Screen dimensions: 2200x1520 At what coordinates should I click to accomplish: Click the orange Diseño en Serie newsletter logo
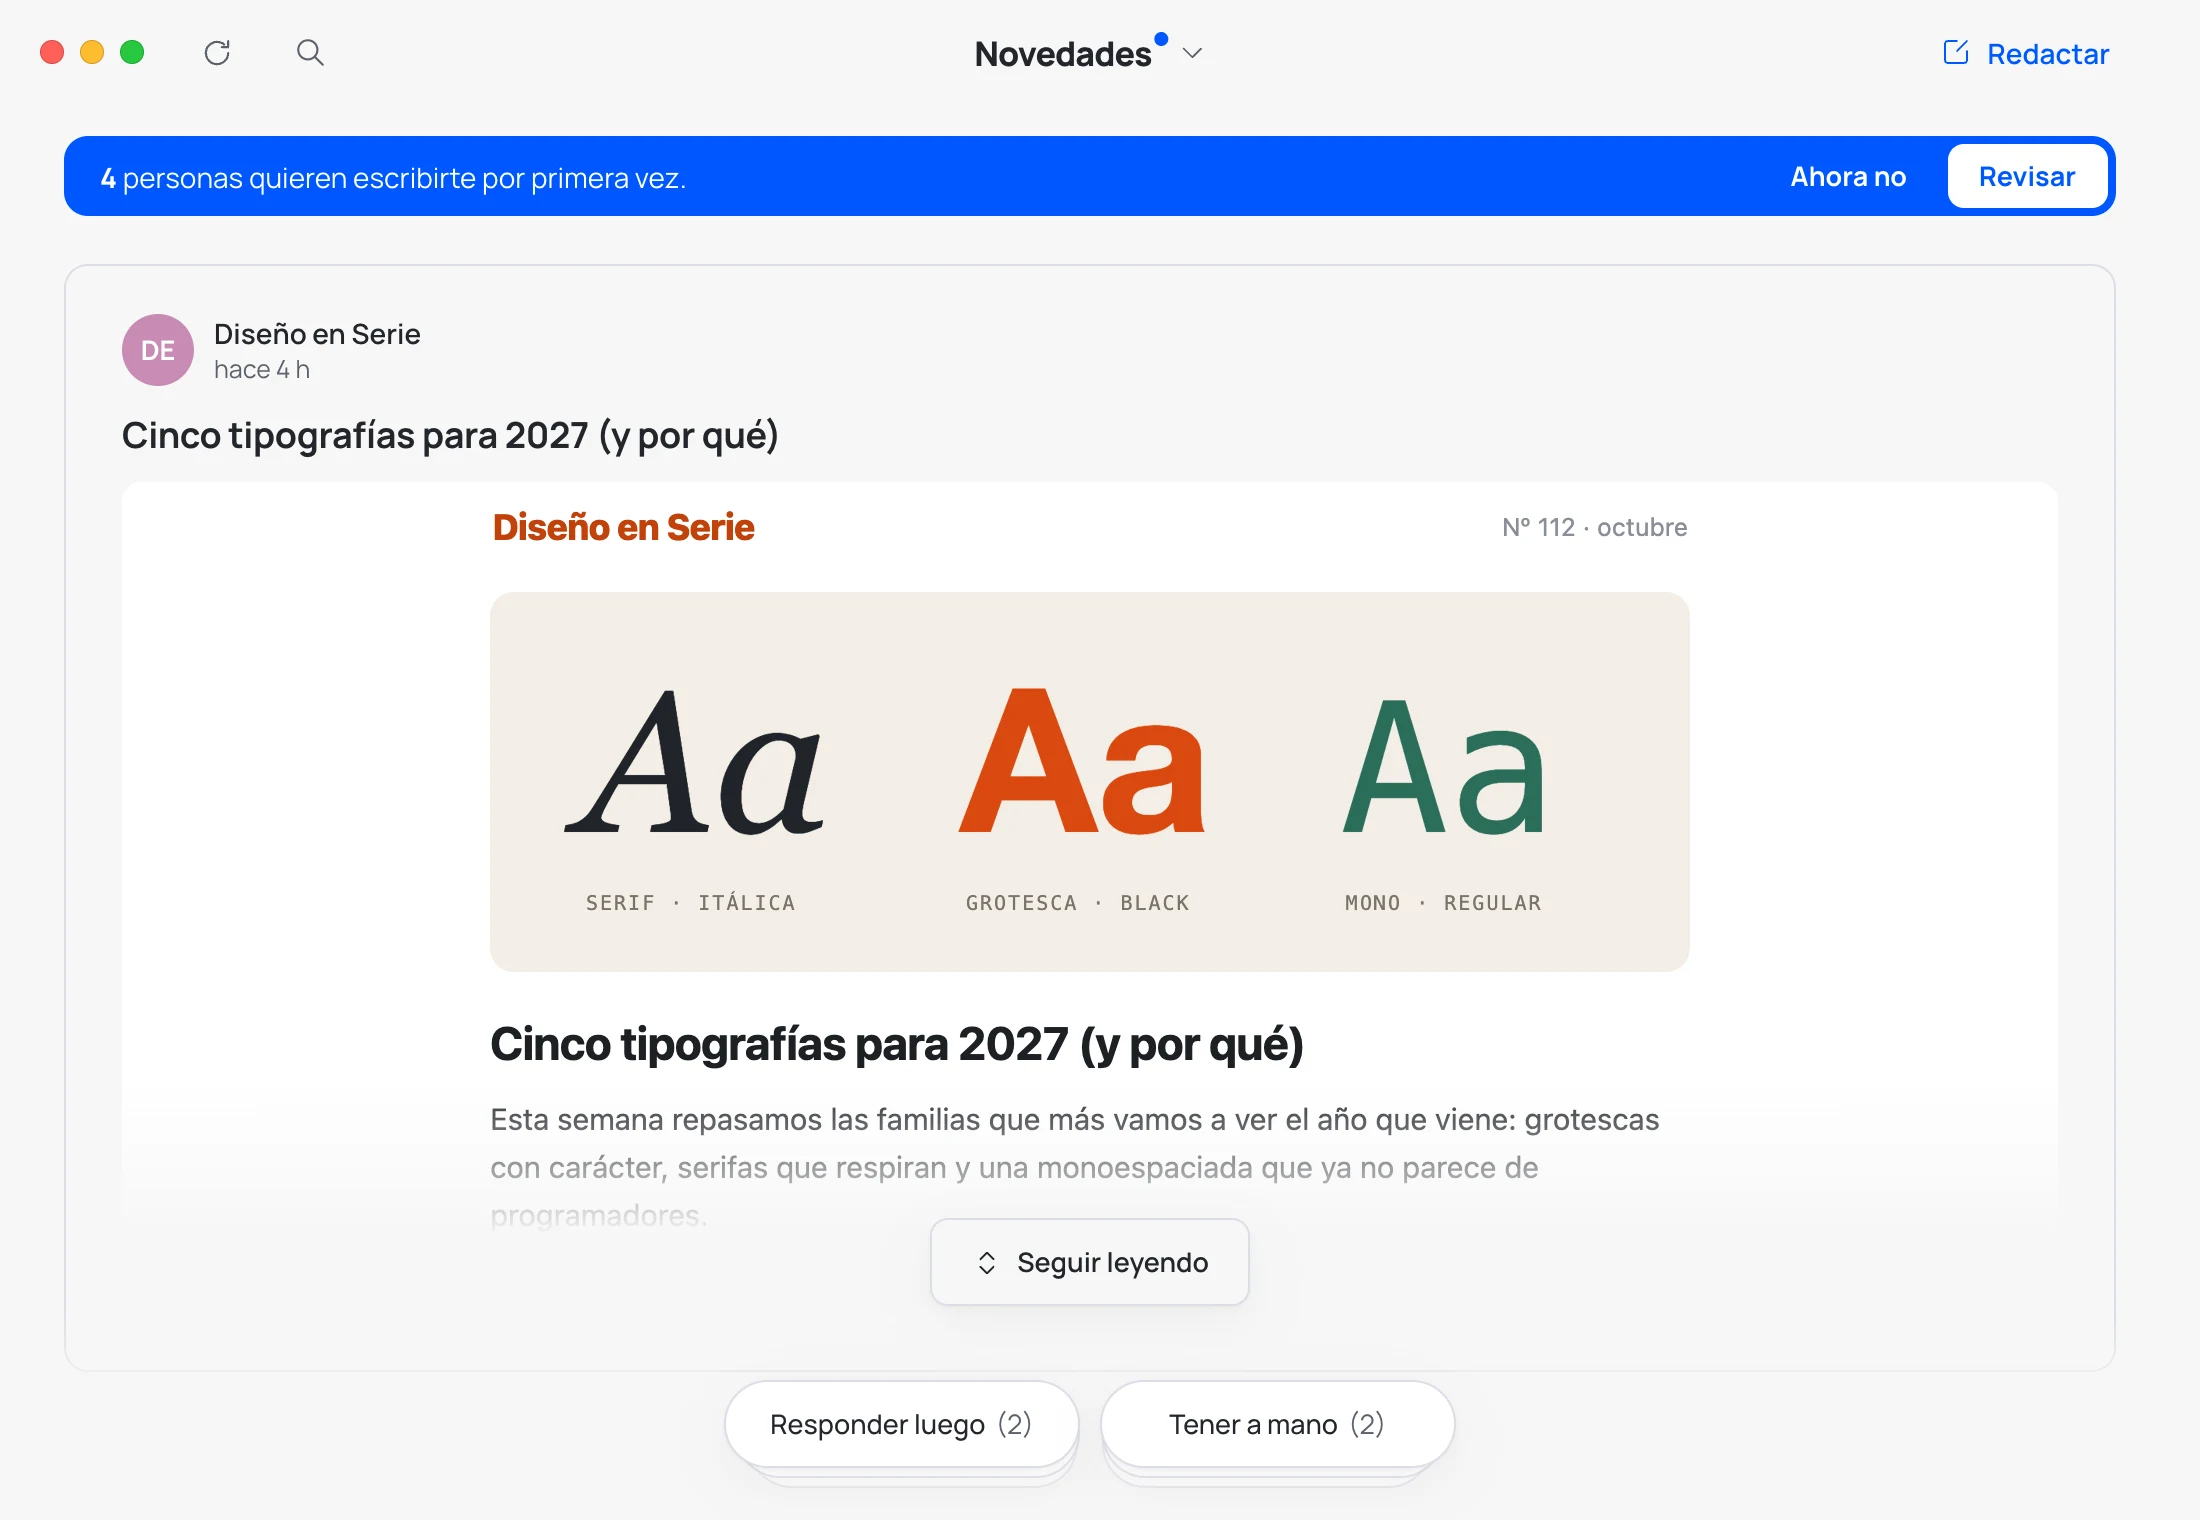623,527
